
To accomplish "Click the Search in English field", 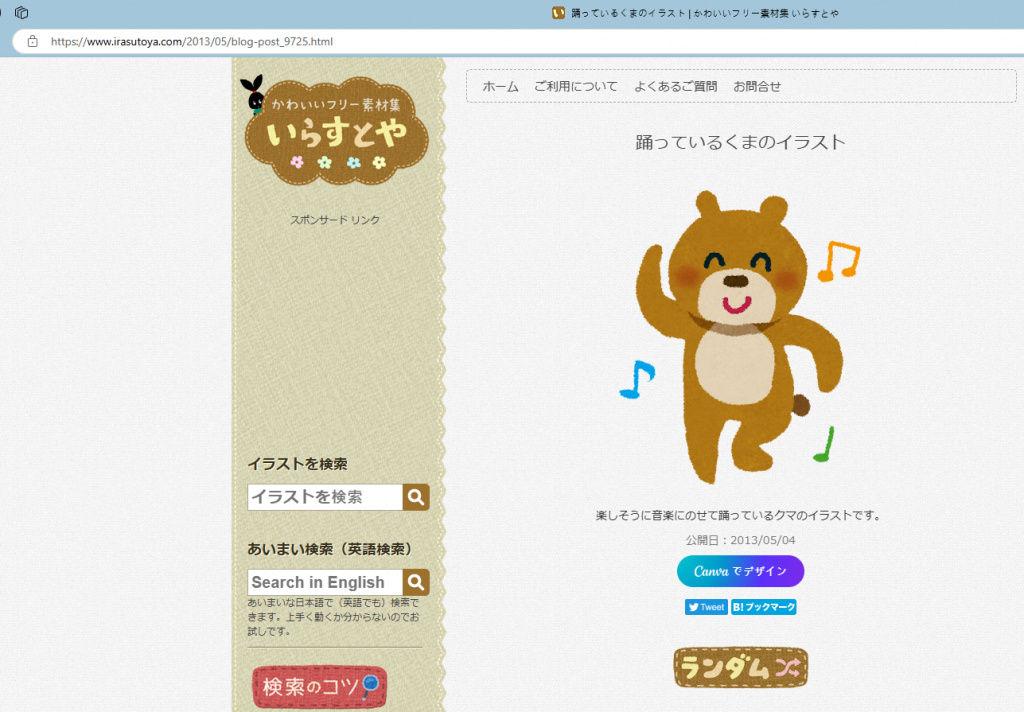I will 325,582.
